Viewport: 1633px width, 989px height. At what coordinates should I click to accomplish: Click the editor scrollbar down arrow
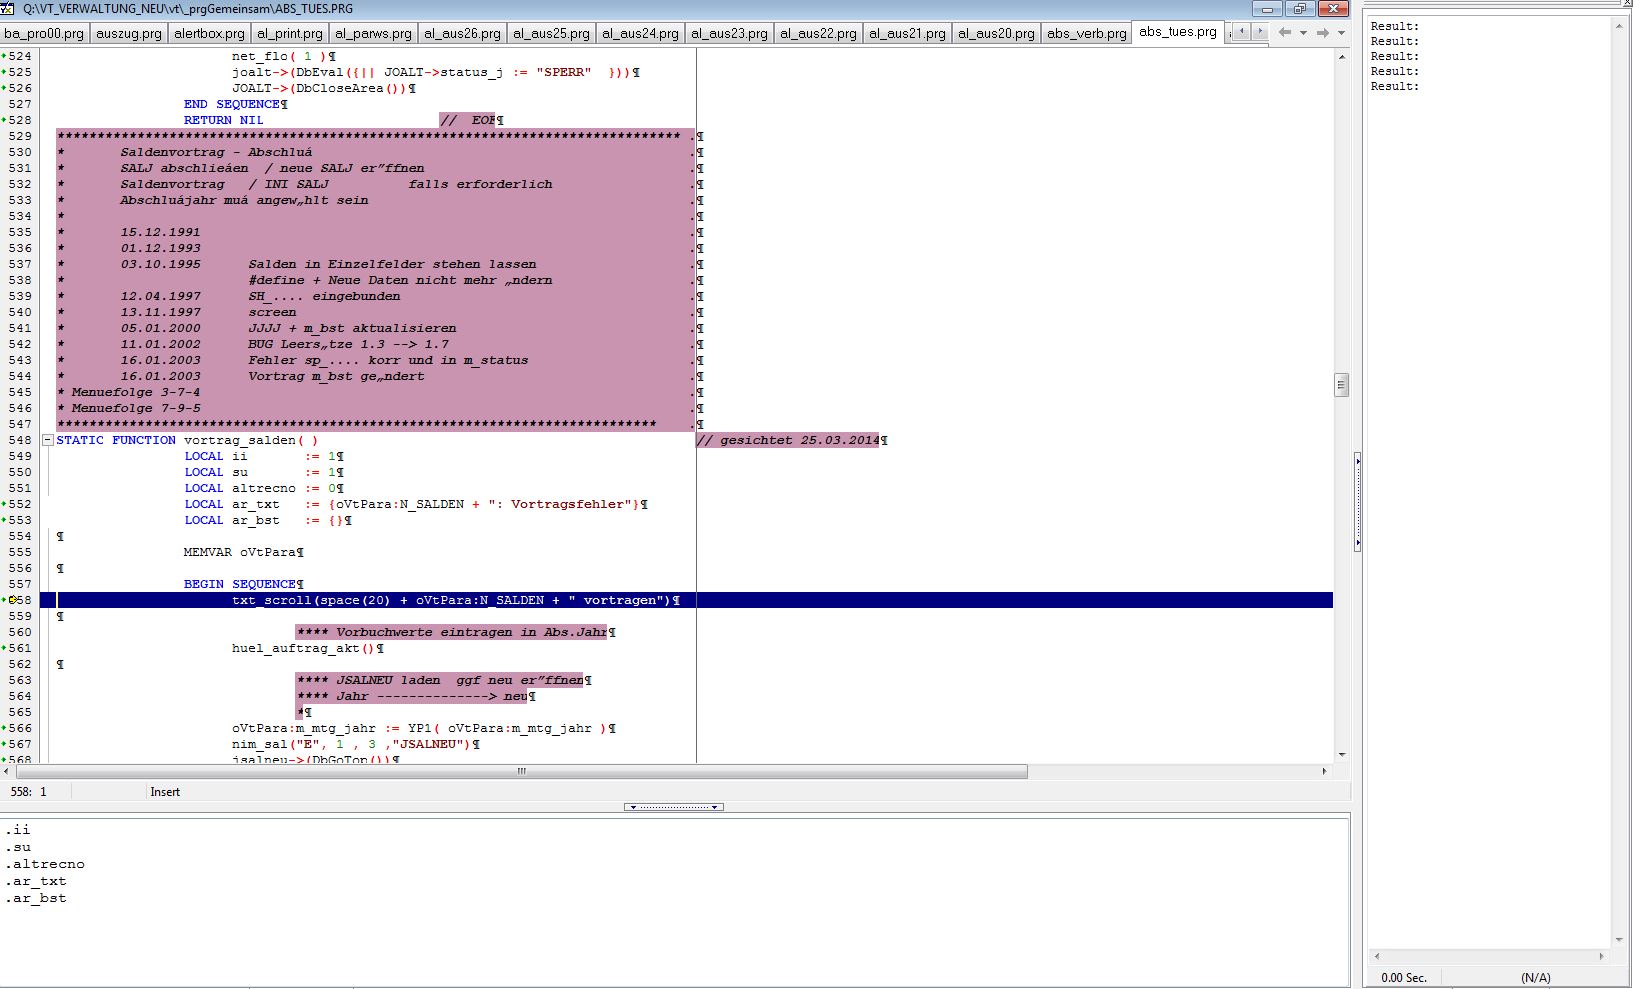click(x=1341, y=755)
